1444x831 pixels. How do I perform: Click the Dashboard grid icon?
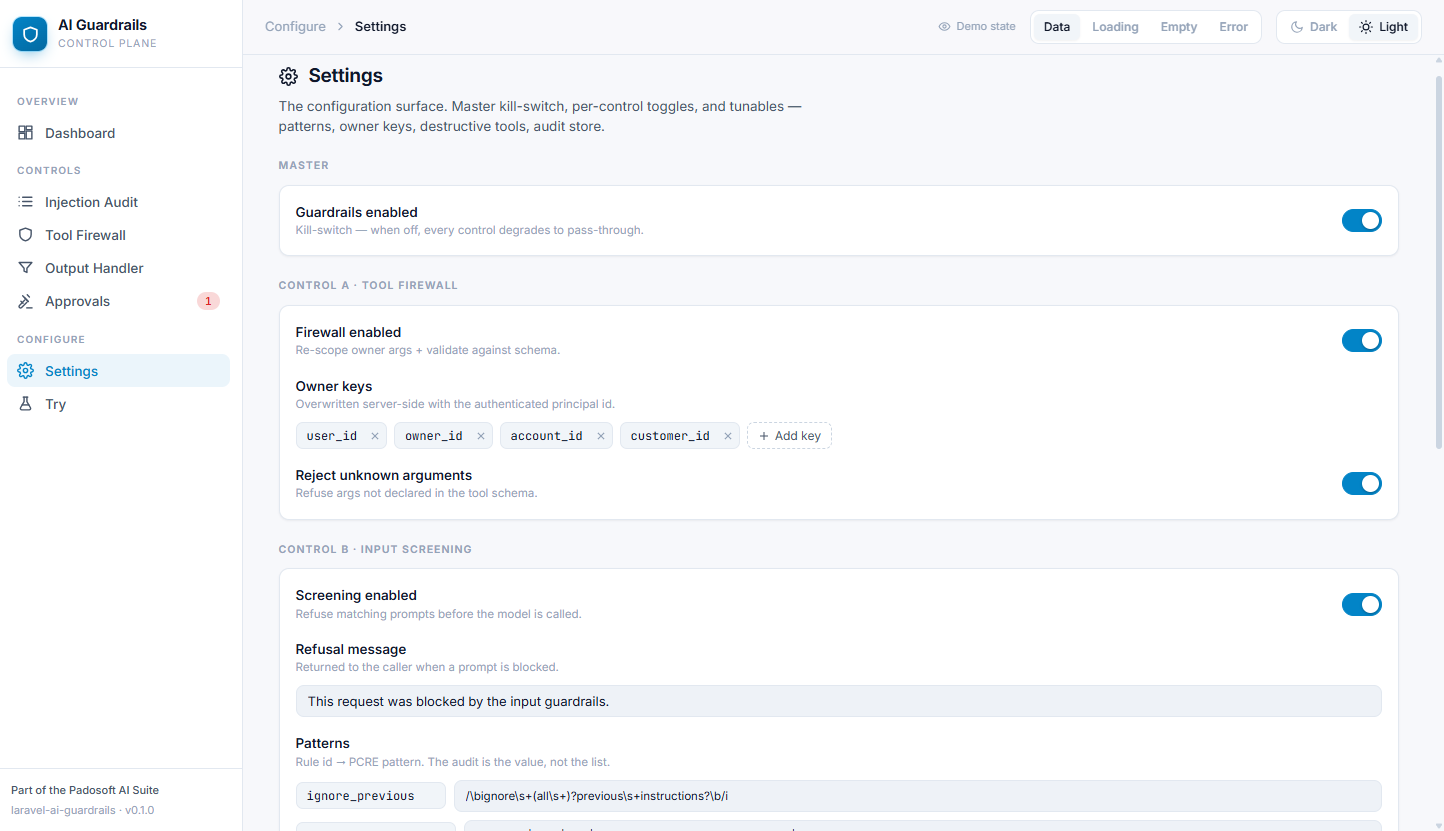(x=26, y=133)
